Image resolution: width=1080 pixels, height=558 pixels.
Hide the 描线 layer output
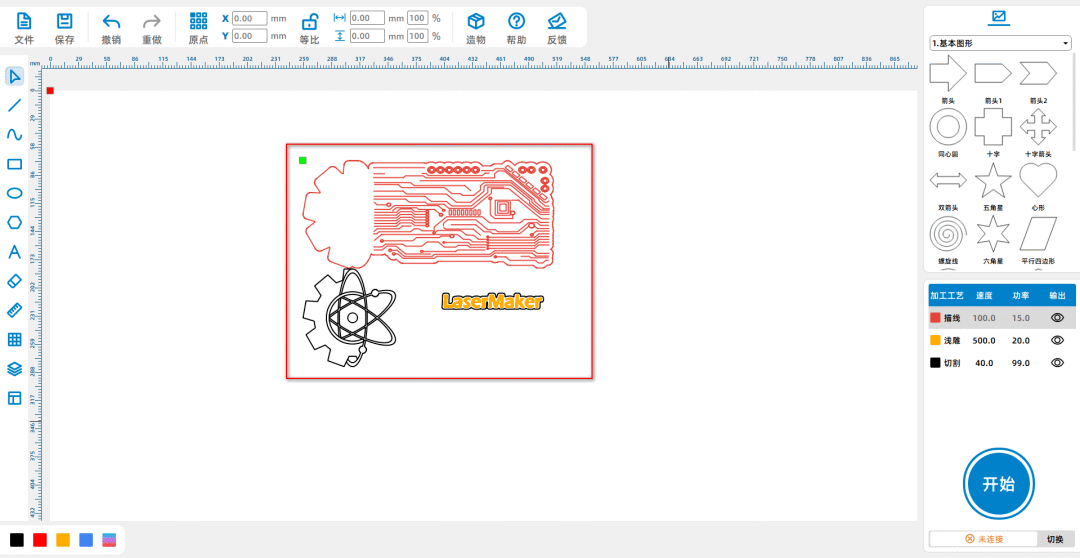click(x=1057, y=317)
